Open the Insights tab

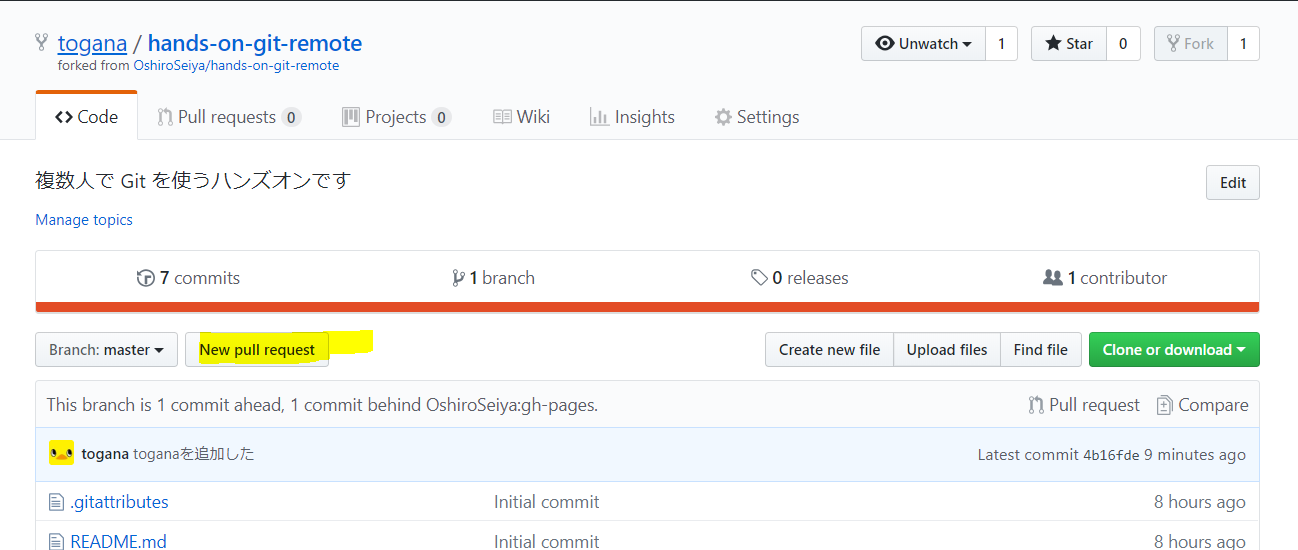coord(632,117)
